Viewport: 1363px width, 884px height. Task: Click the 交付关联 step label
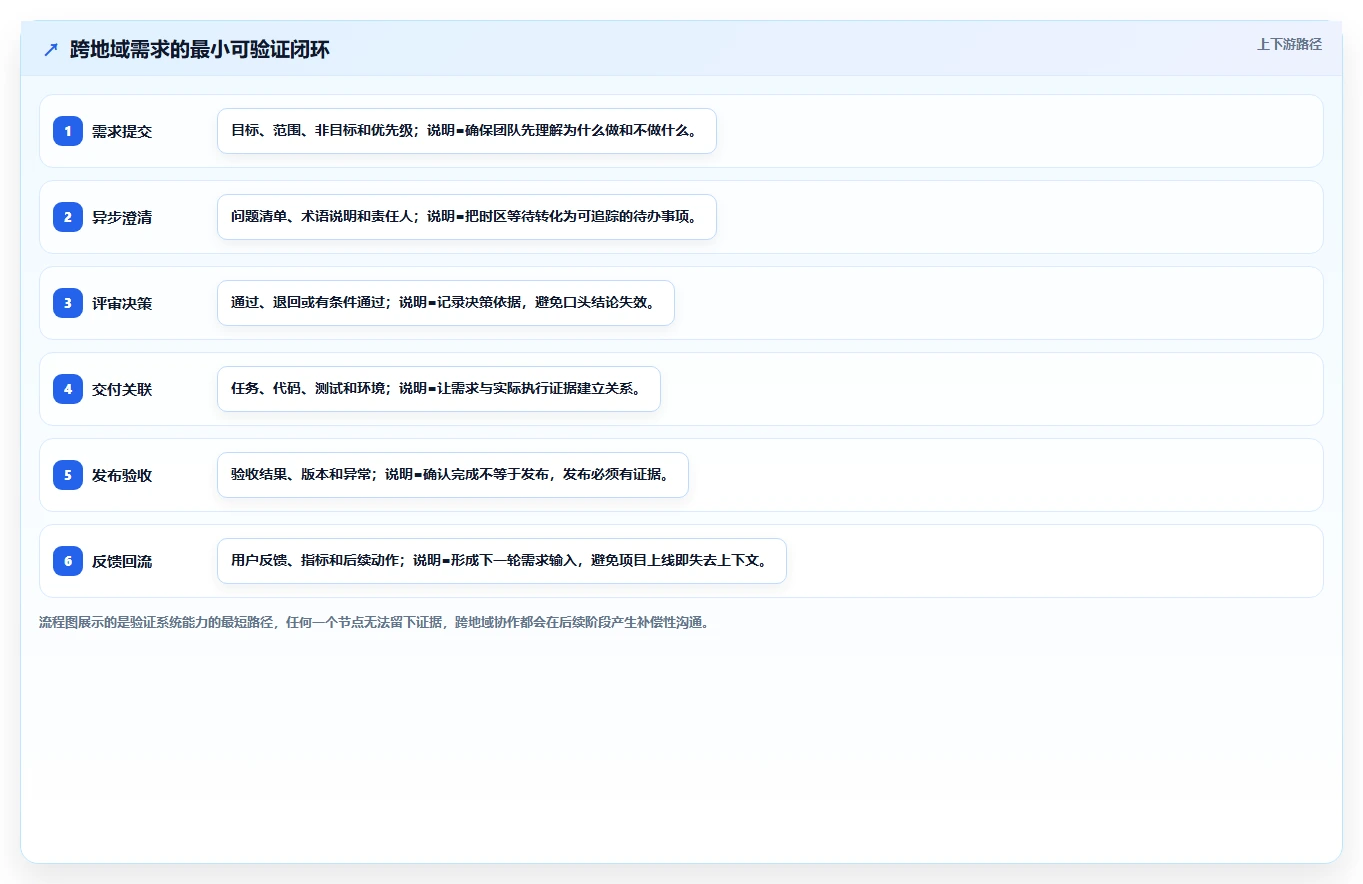click(122, 390)
